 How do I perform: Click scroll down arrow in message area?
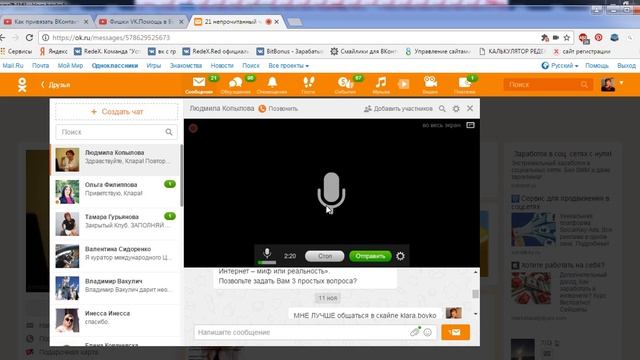476,314
